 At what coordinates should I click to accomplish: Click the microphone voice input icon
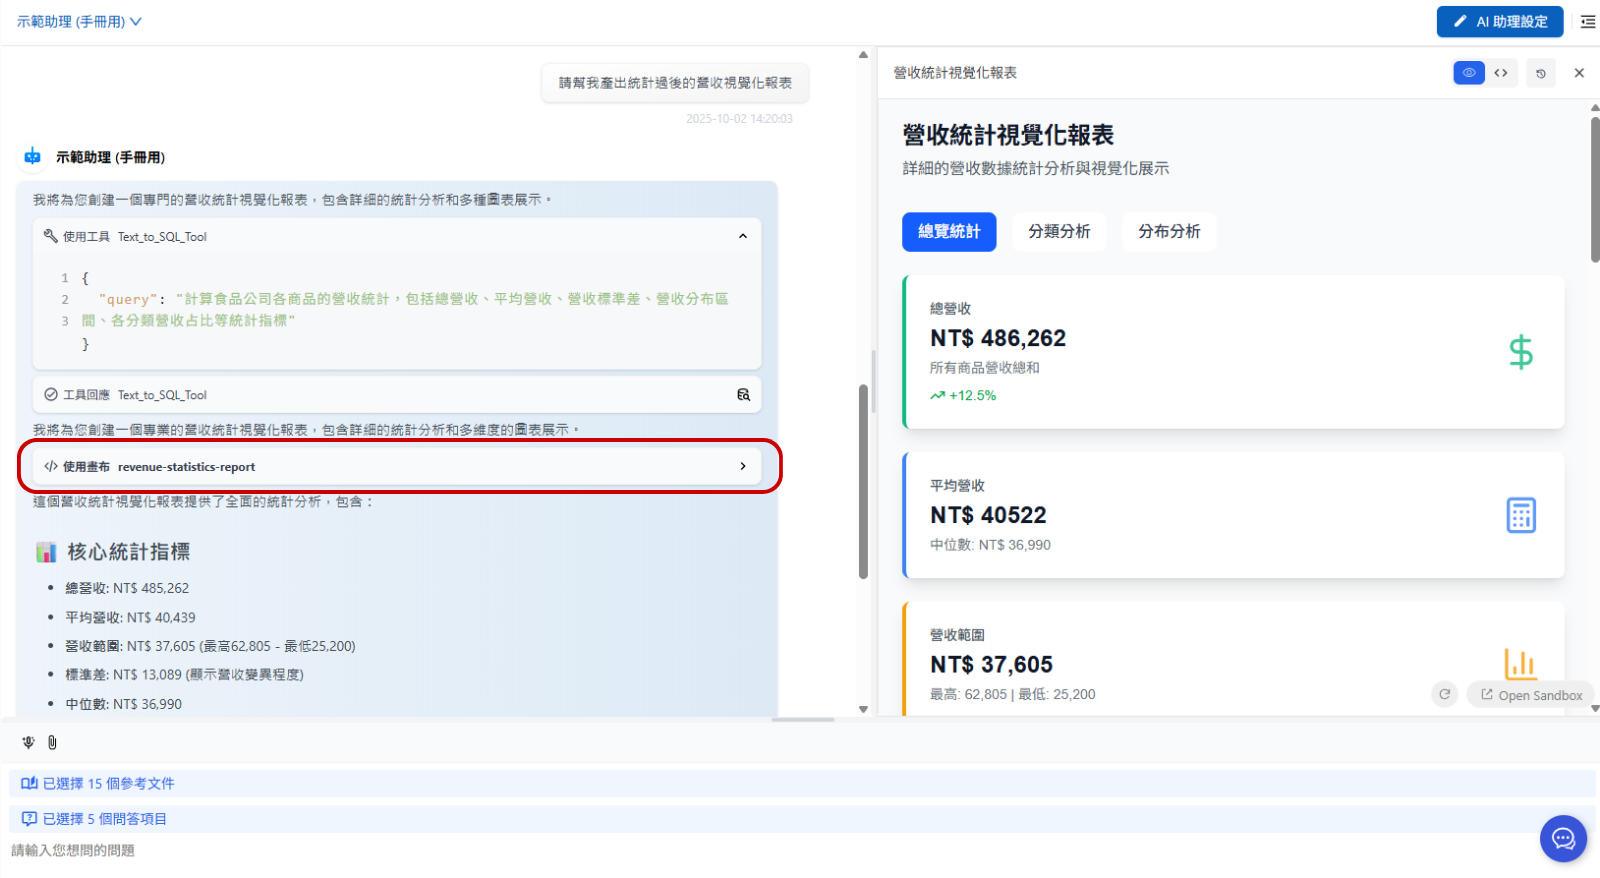coord(28,742)
